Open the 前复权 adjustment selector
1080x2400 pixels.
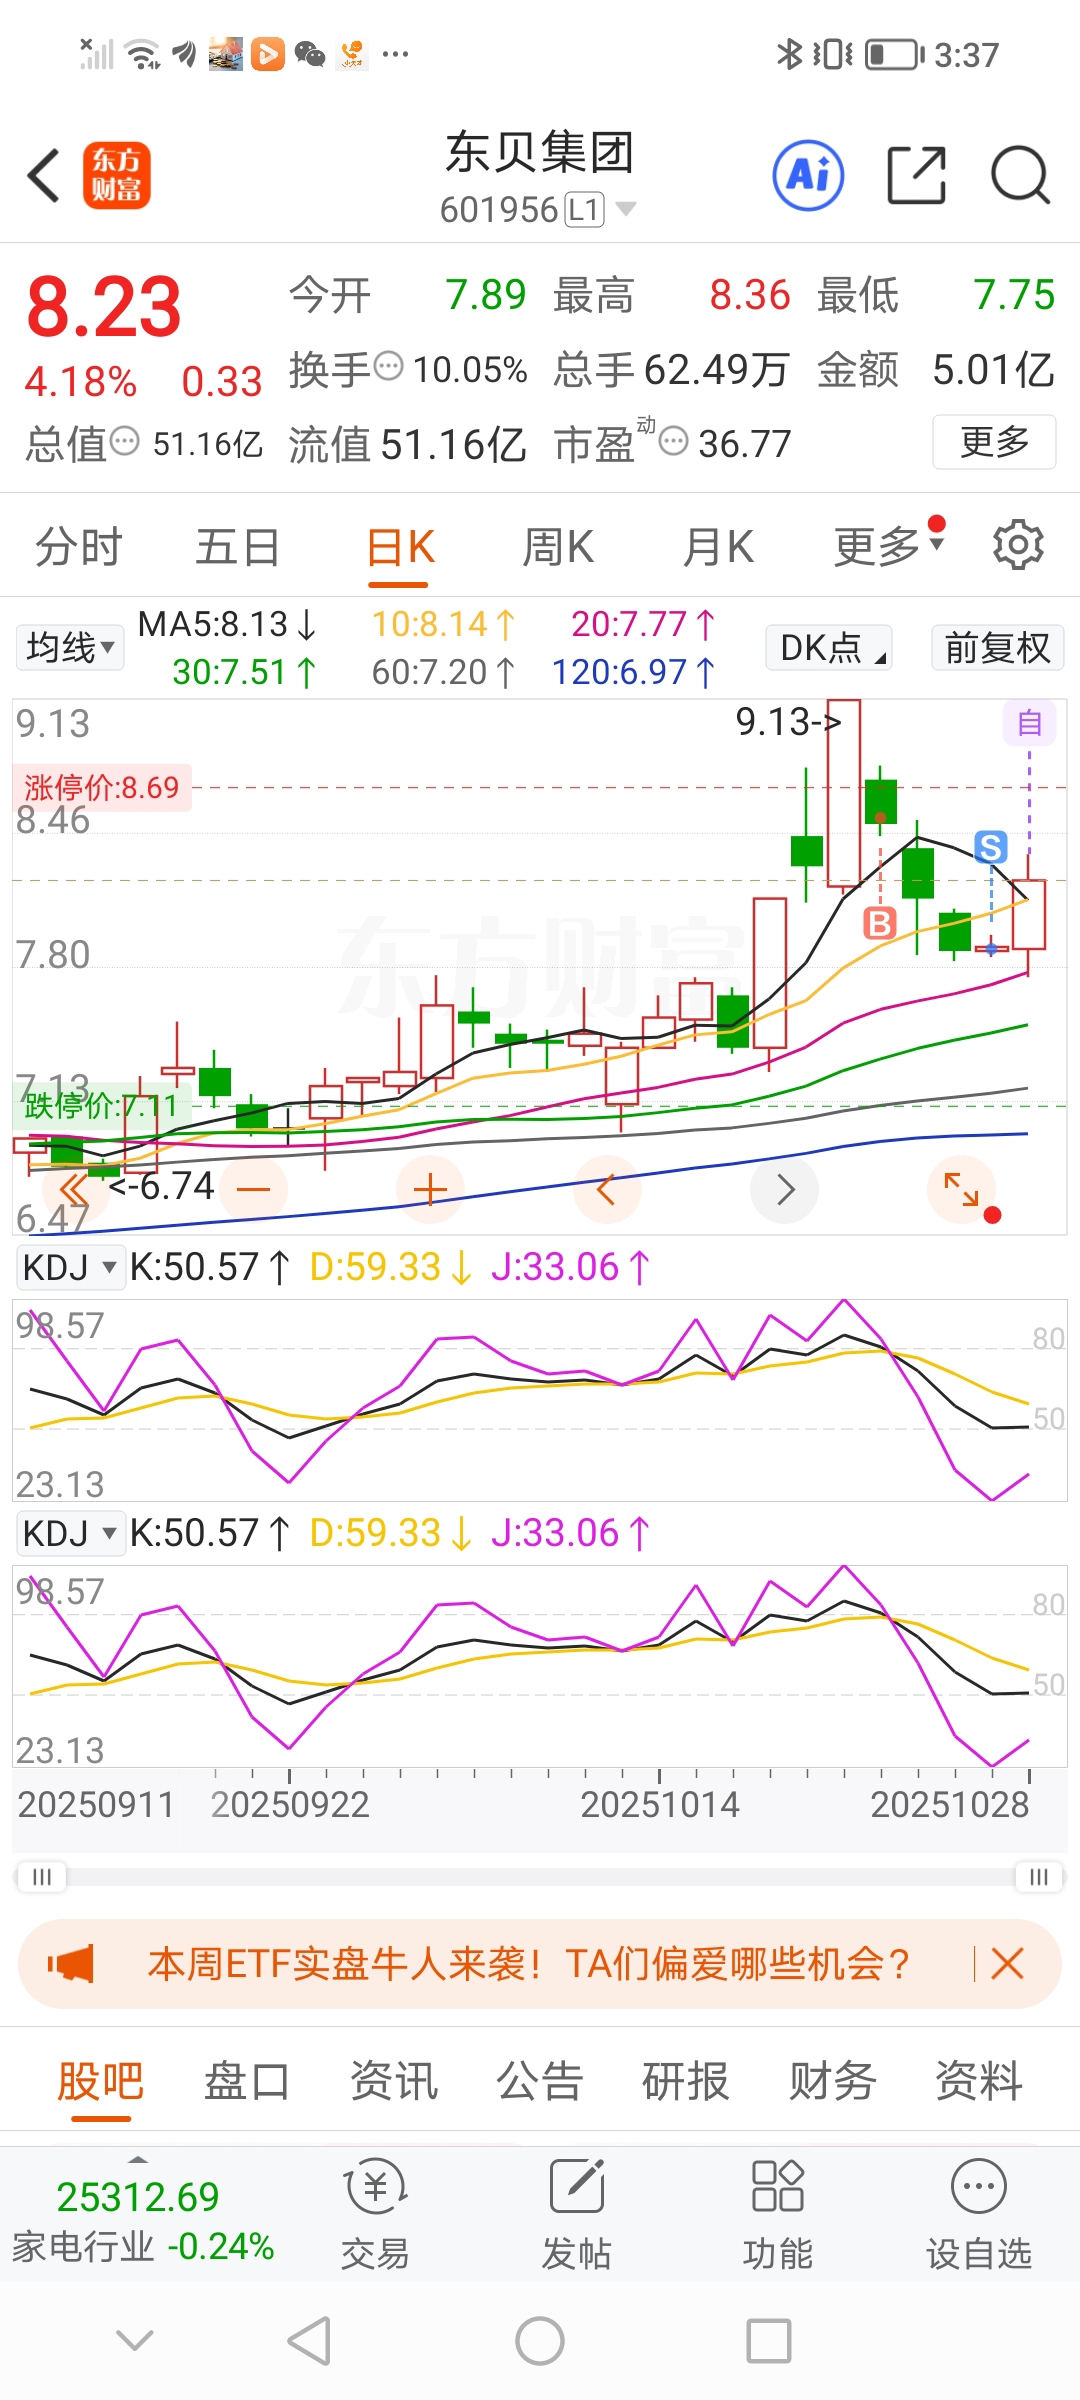click(x=997, y=647)
